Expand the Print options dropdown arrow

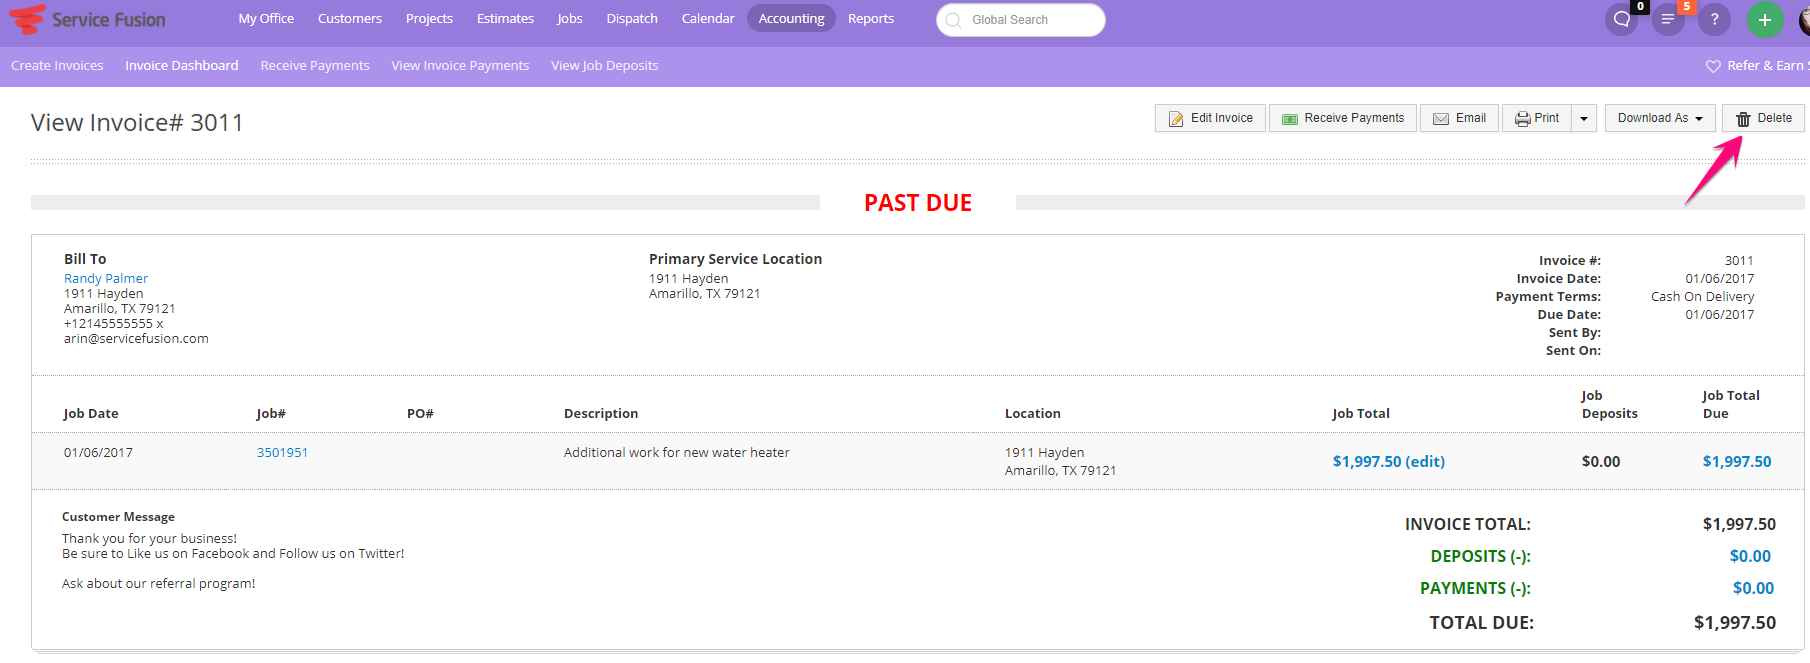click(x=1584, y=118)
